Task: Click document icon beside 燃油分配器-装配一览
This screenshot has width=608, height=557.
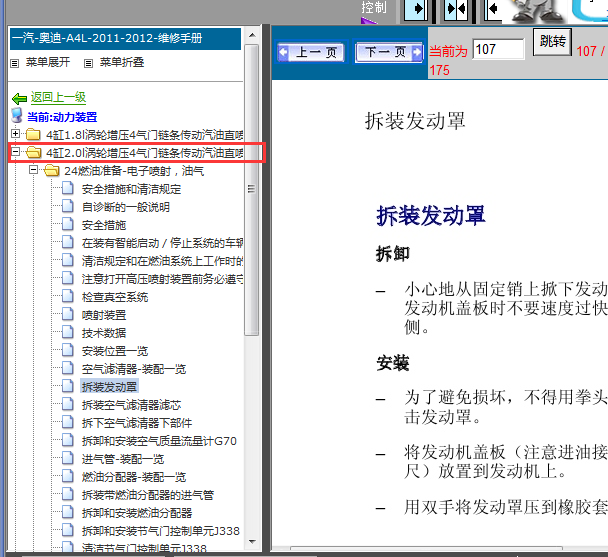Action: (x=67, y=476)
